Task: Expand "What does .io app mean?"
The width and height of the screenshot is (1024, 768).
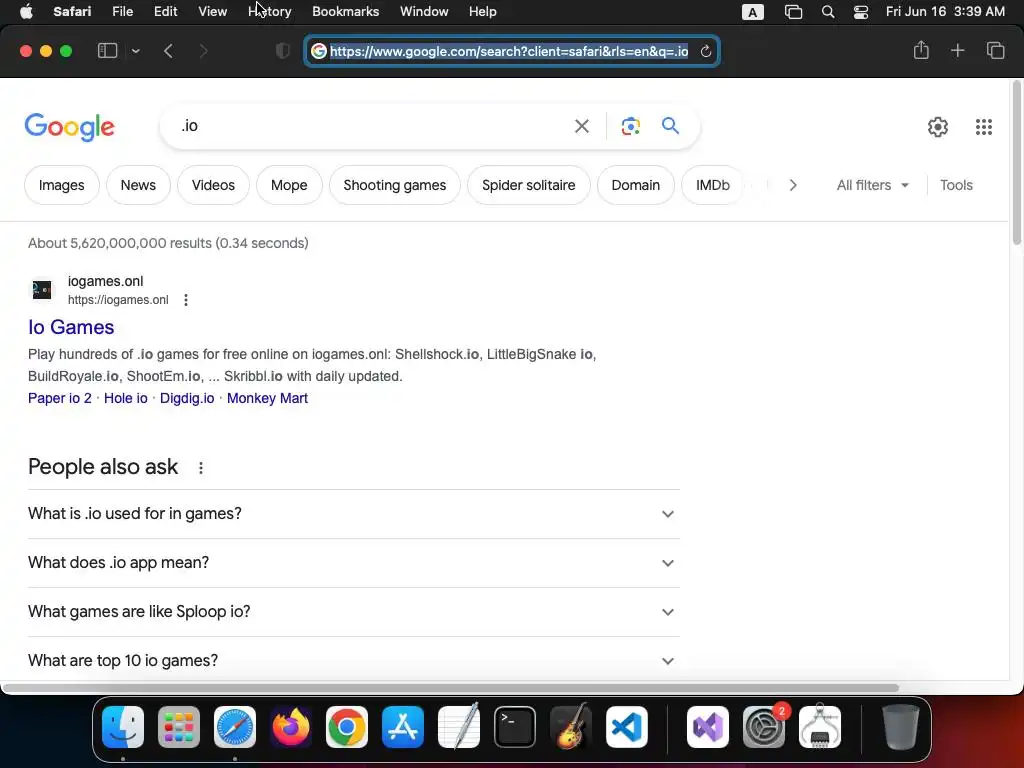Action: pos(354,563)
